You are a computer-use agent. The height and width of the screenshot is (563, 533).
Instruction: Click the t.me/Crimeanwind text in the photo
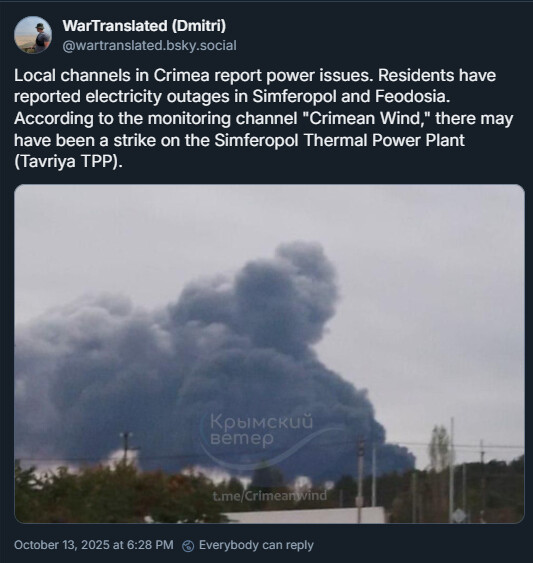[x=270, y=495]
